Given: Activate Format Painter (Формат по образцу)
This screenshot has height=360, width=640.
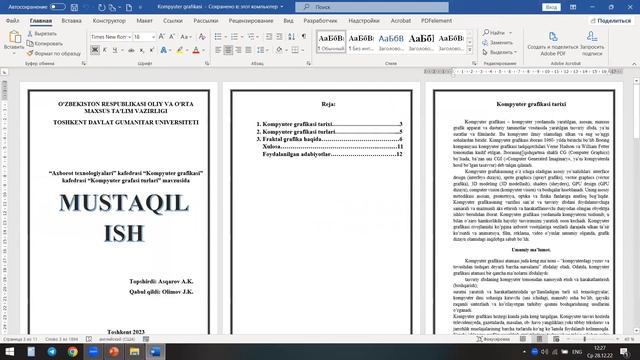Looking at the screenshot, I should 54,53.
